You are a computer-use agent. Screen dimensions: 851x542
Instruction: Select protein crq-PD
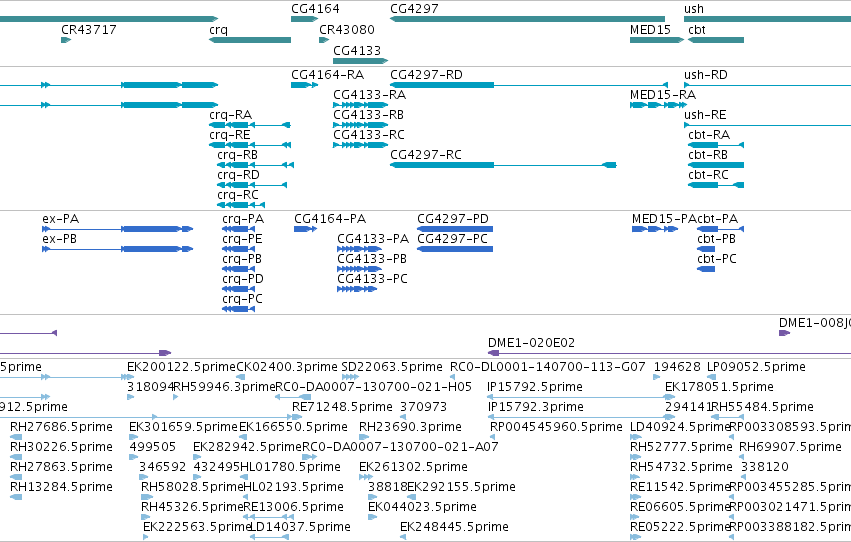[x=238, y=289]
